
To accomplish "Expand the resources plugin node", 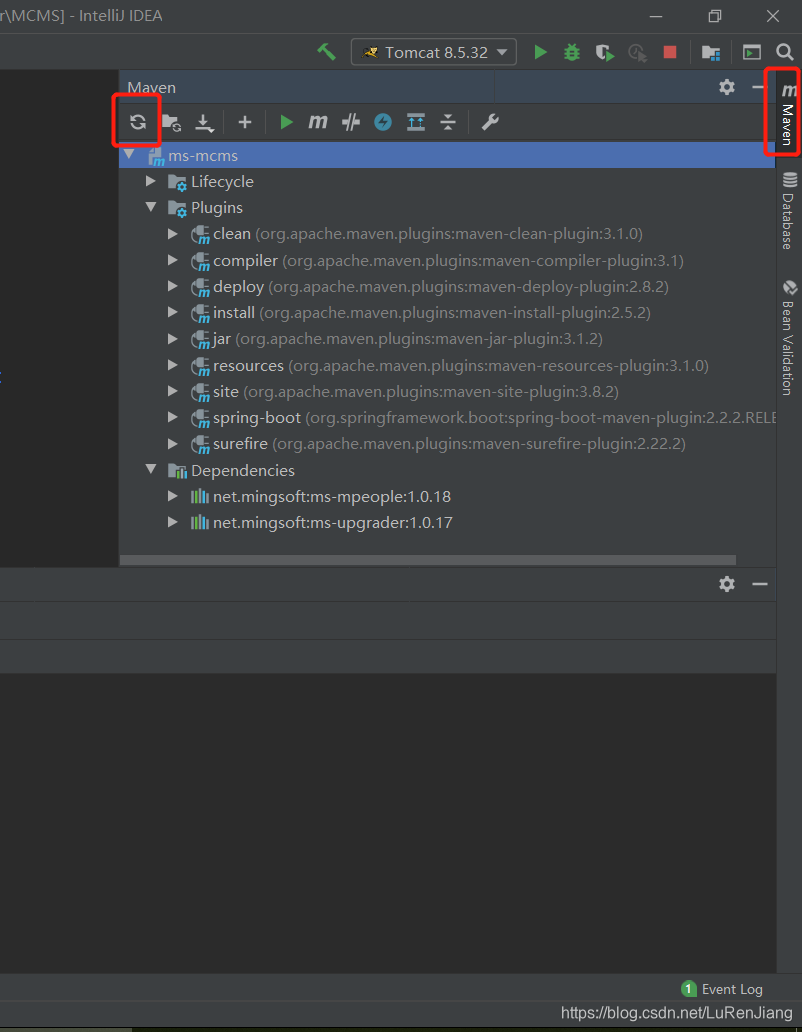I will (172, 365).
